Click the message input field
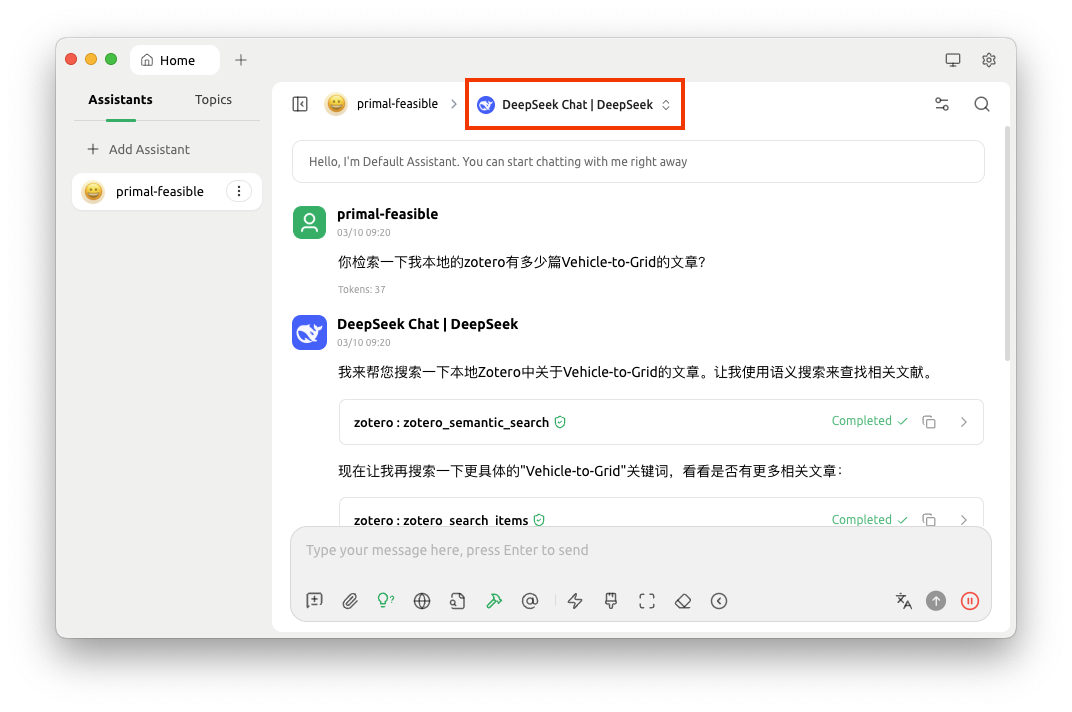1072x712 pixels. [x=640, y=550]
